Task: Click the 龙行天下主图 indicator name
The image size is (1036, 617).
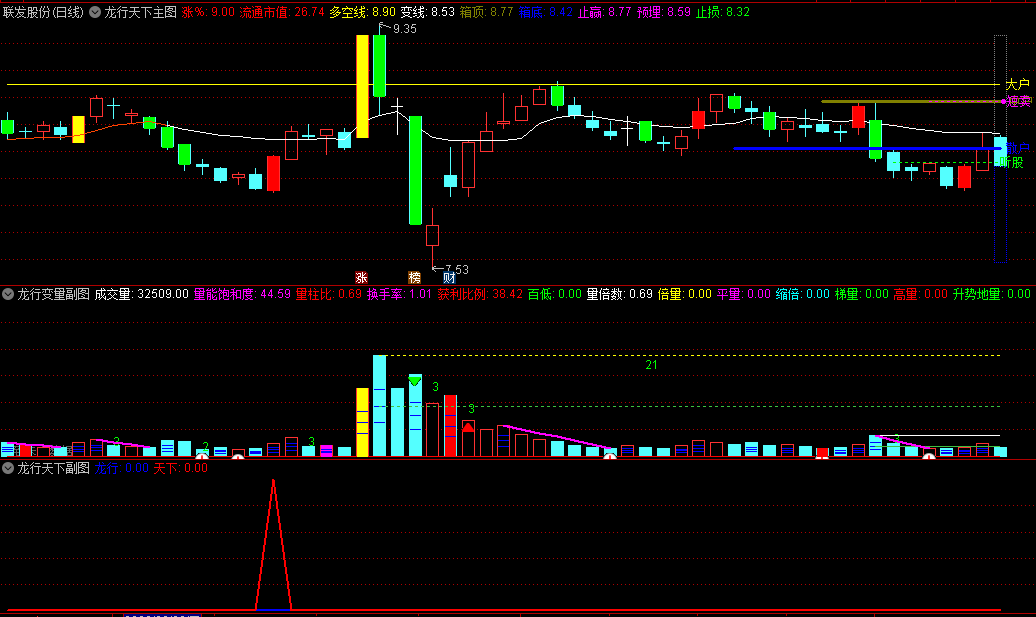Action: coord(140,12)
